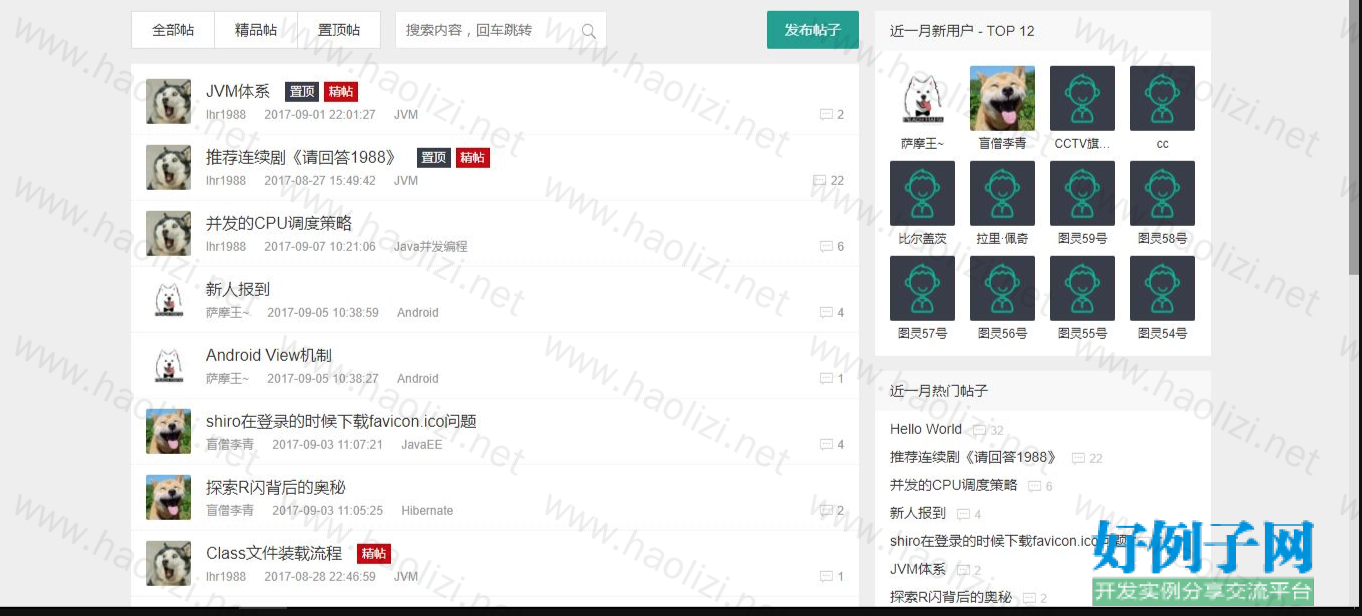The image size is (1362, 616).
Task: Open Hello World in hot posts list
Action: pyautogui.click(x=926, y=429)
